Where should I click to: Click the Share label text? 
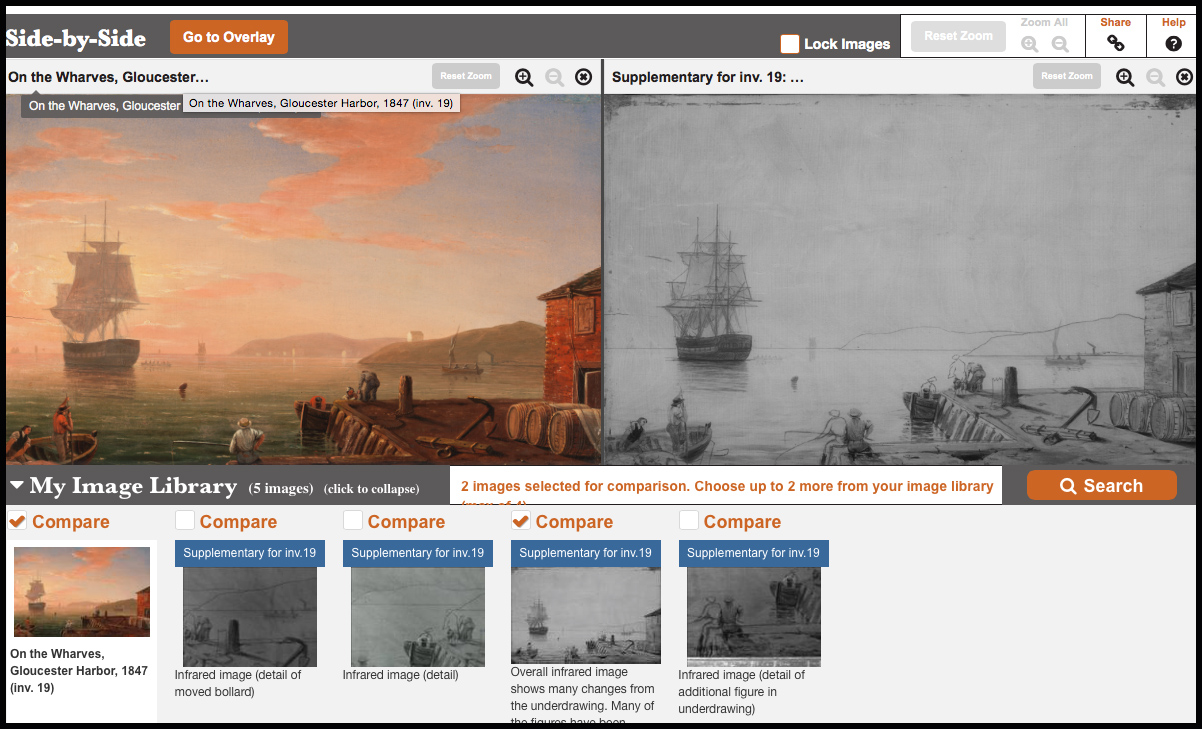(1116, 22)
